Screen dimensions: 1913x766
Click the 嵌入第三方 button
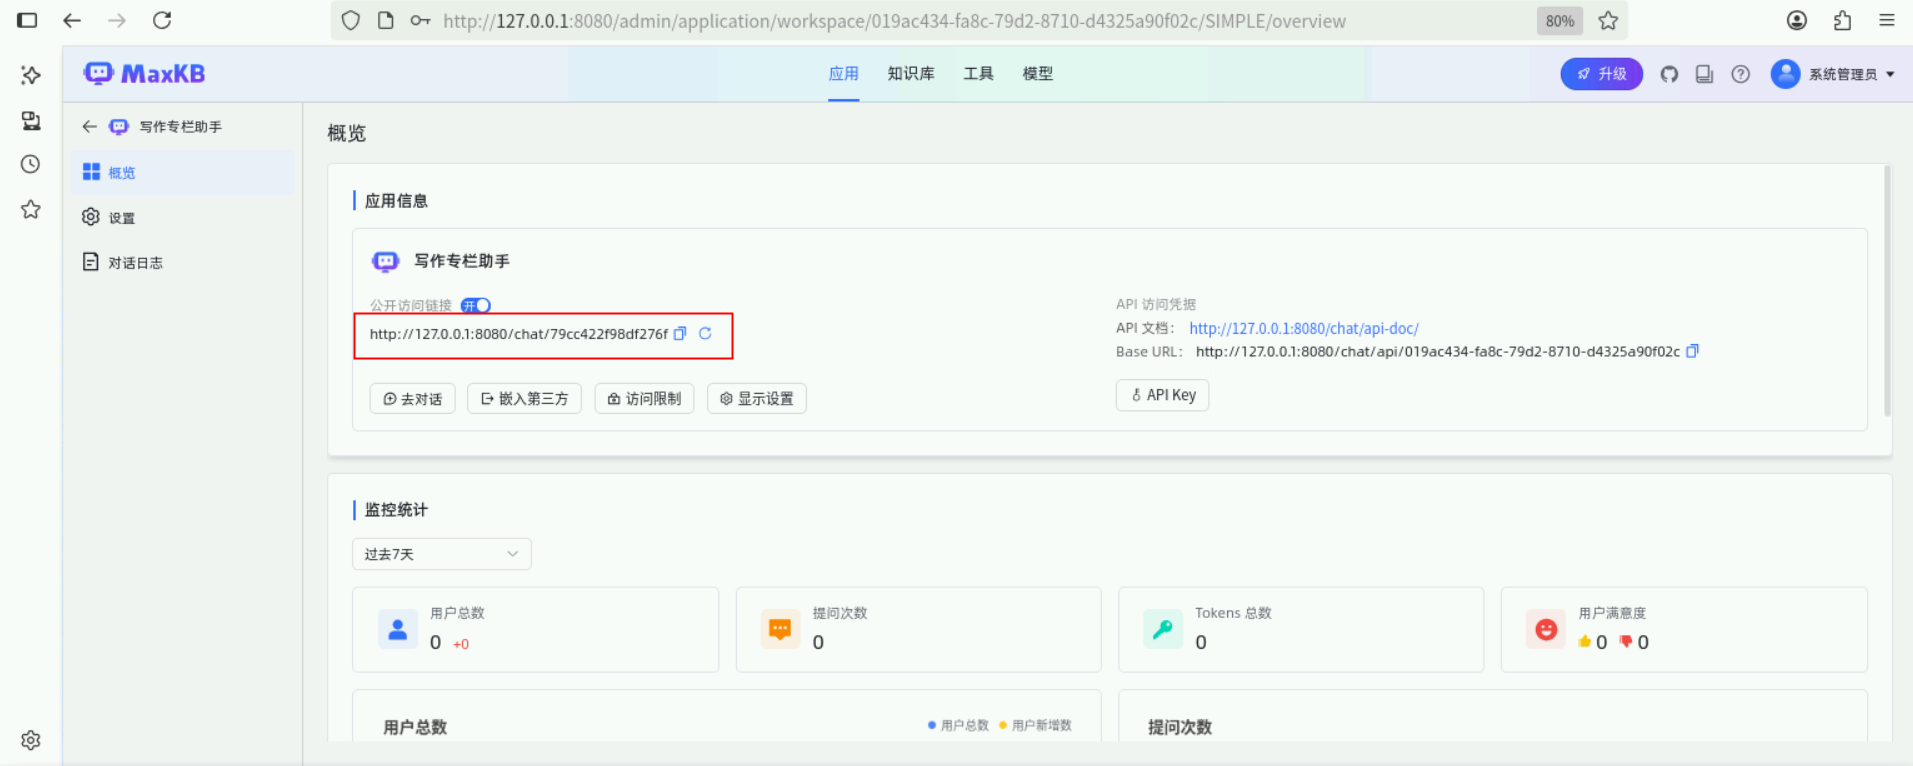pos(524,399)
